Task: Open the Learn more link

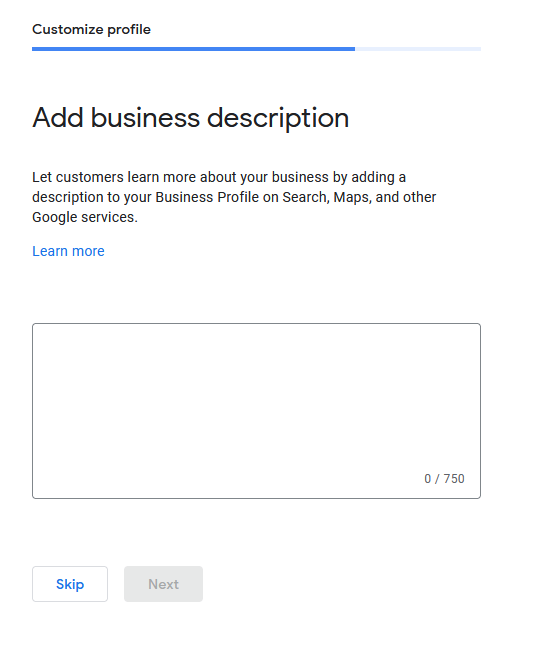Action: coord(68,251)
